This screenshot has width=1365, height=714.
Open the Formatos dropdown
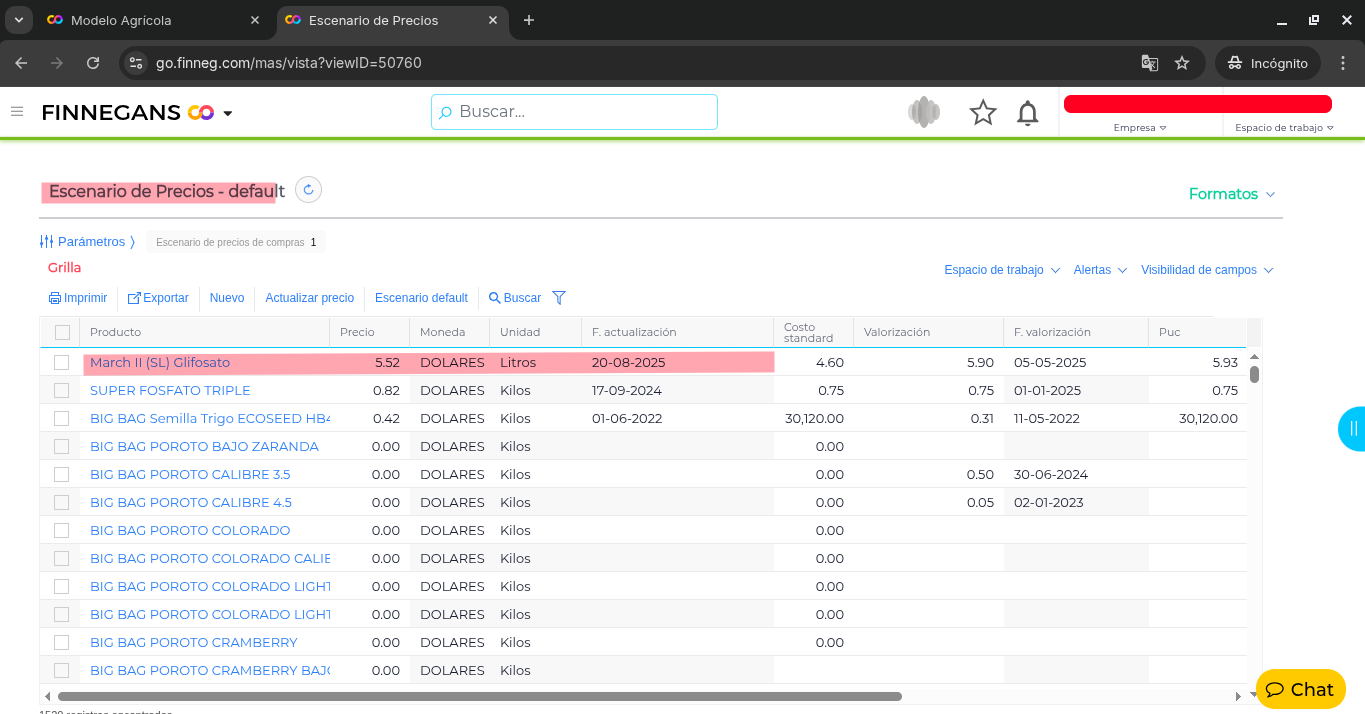point(1231,194)
